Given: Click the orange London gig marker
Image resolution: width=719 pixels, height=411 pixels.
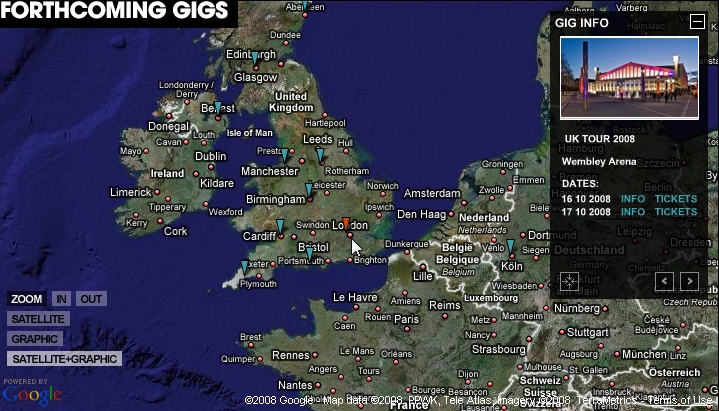Looking at the screenshot, I should click(x=346, y=224).
